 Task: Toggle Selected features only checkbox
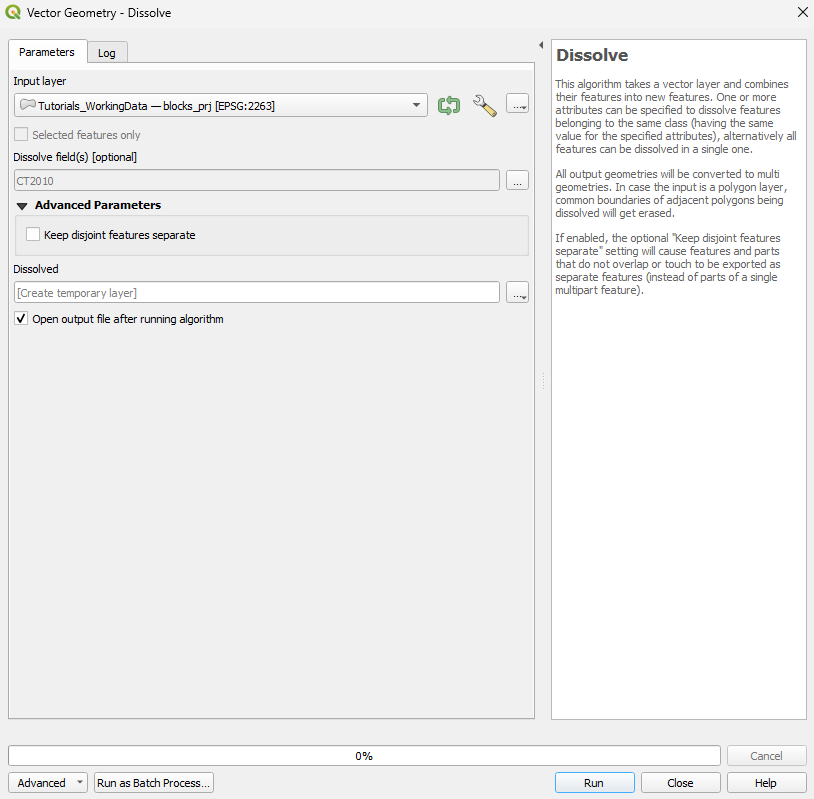tap(21, 134)
